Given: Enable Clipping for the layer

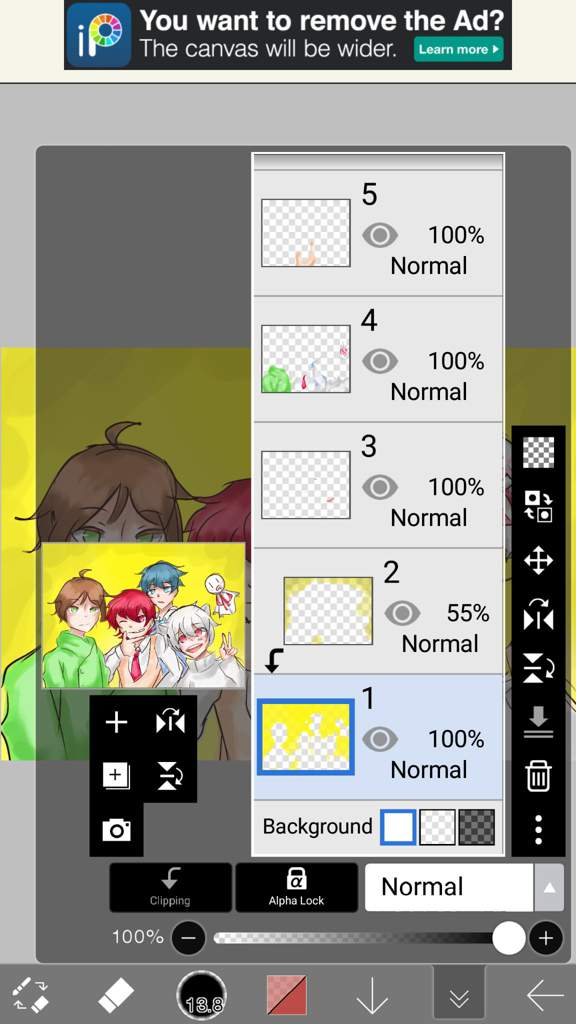Looking at the screenshot, I should pos(170,887).
